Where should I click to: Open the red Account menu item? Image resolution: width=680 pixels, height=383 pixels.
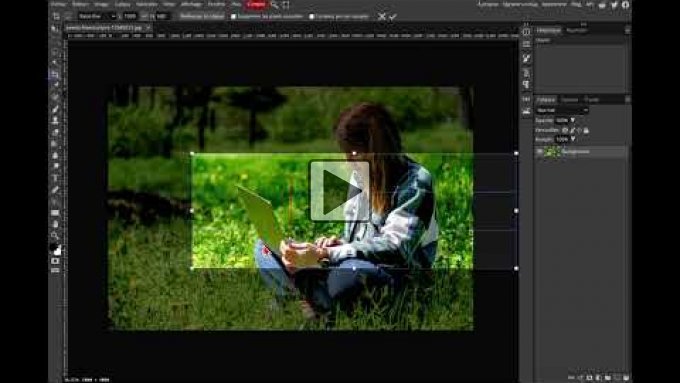256,4
